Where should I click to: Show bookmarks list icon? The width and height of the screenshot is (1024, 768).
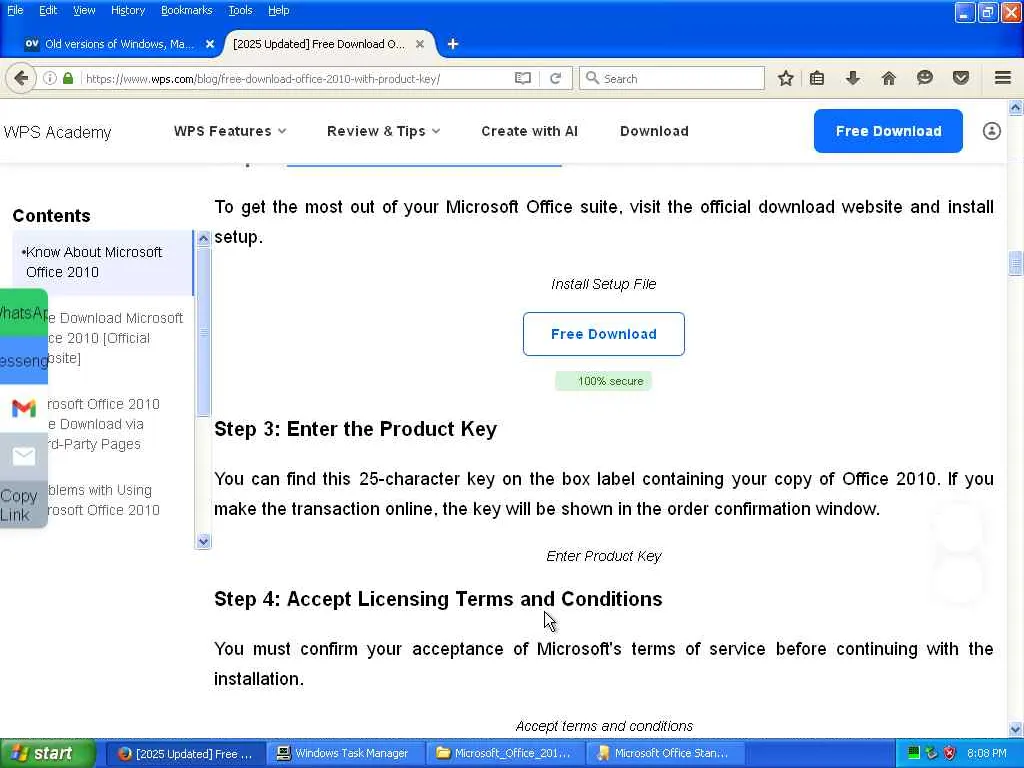[x=817, y=78]
